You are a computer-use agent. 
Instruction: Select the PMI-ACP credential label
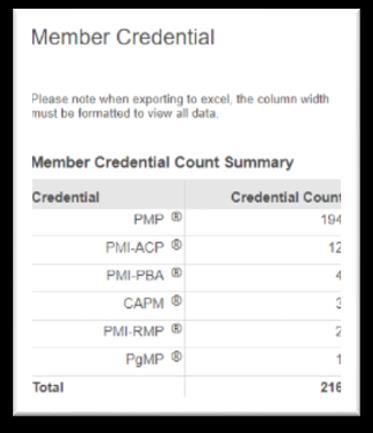pos(135,248)
